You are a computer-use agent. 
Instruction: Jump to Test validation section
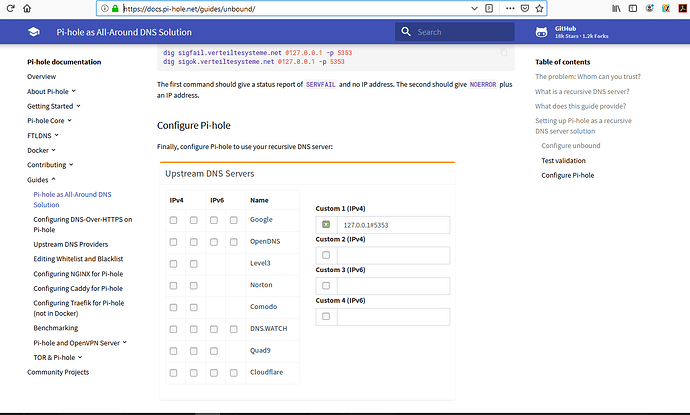[x=563, y=161]
